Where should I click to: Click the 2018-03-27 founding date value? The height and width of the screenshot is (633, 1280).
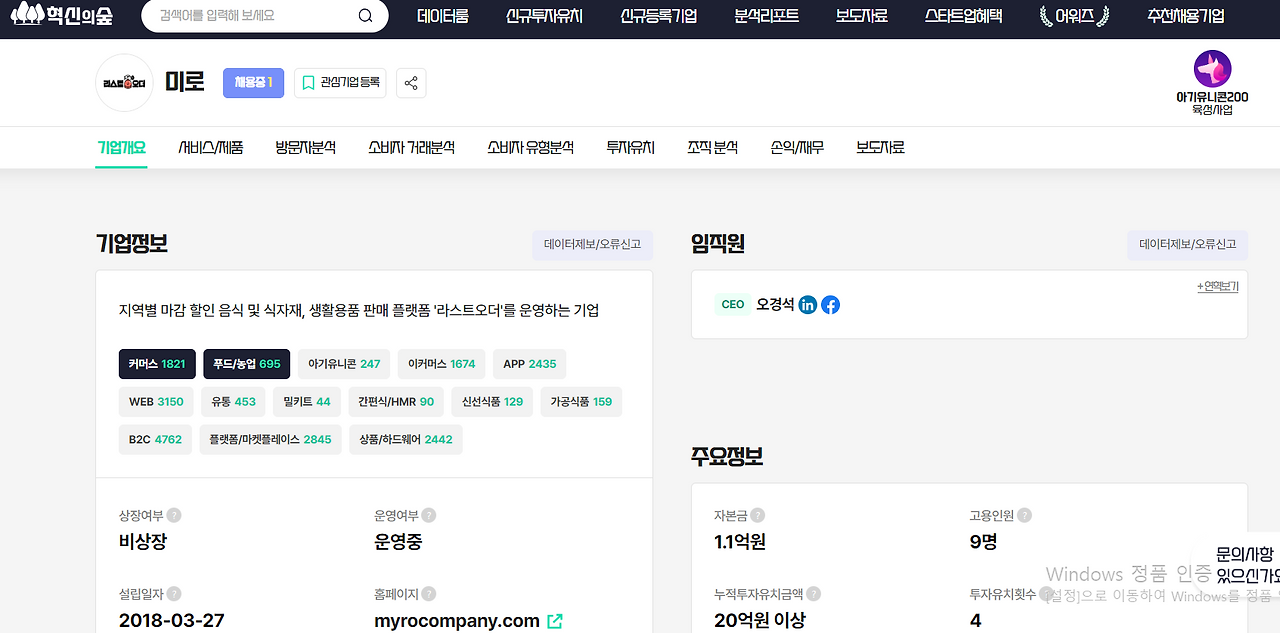click(171, 621)
